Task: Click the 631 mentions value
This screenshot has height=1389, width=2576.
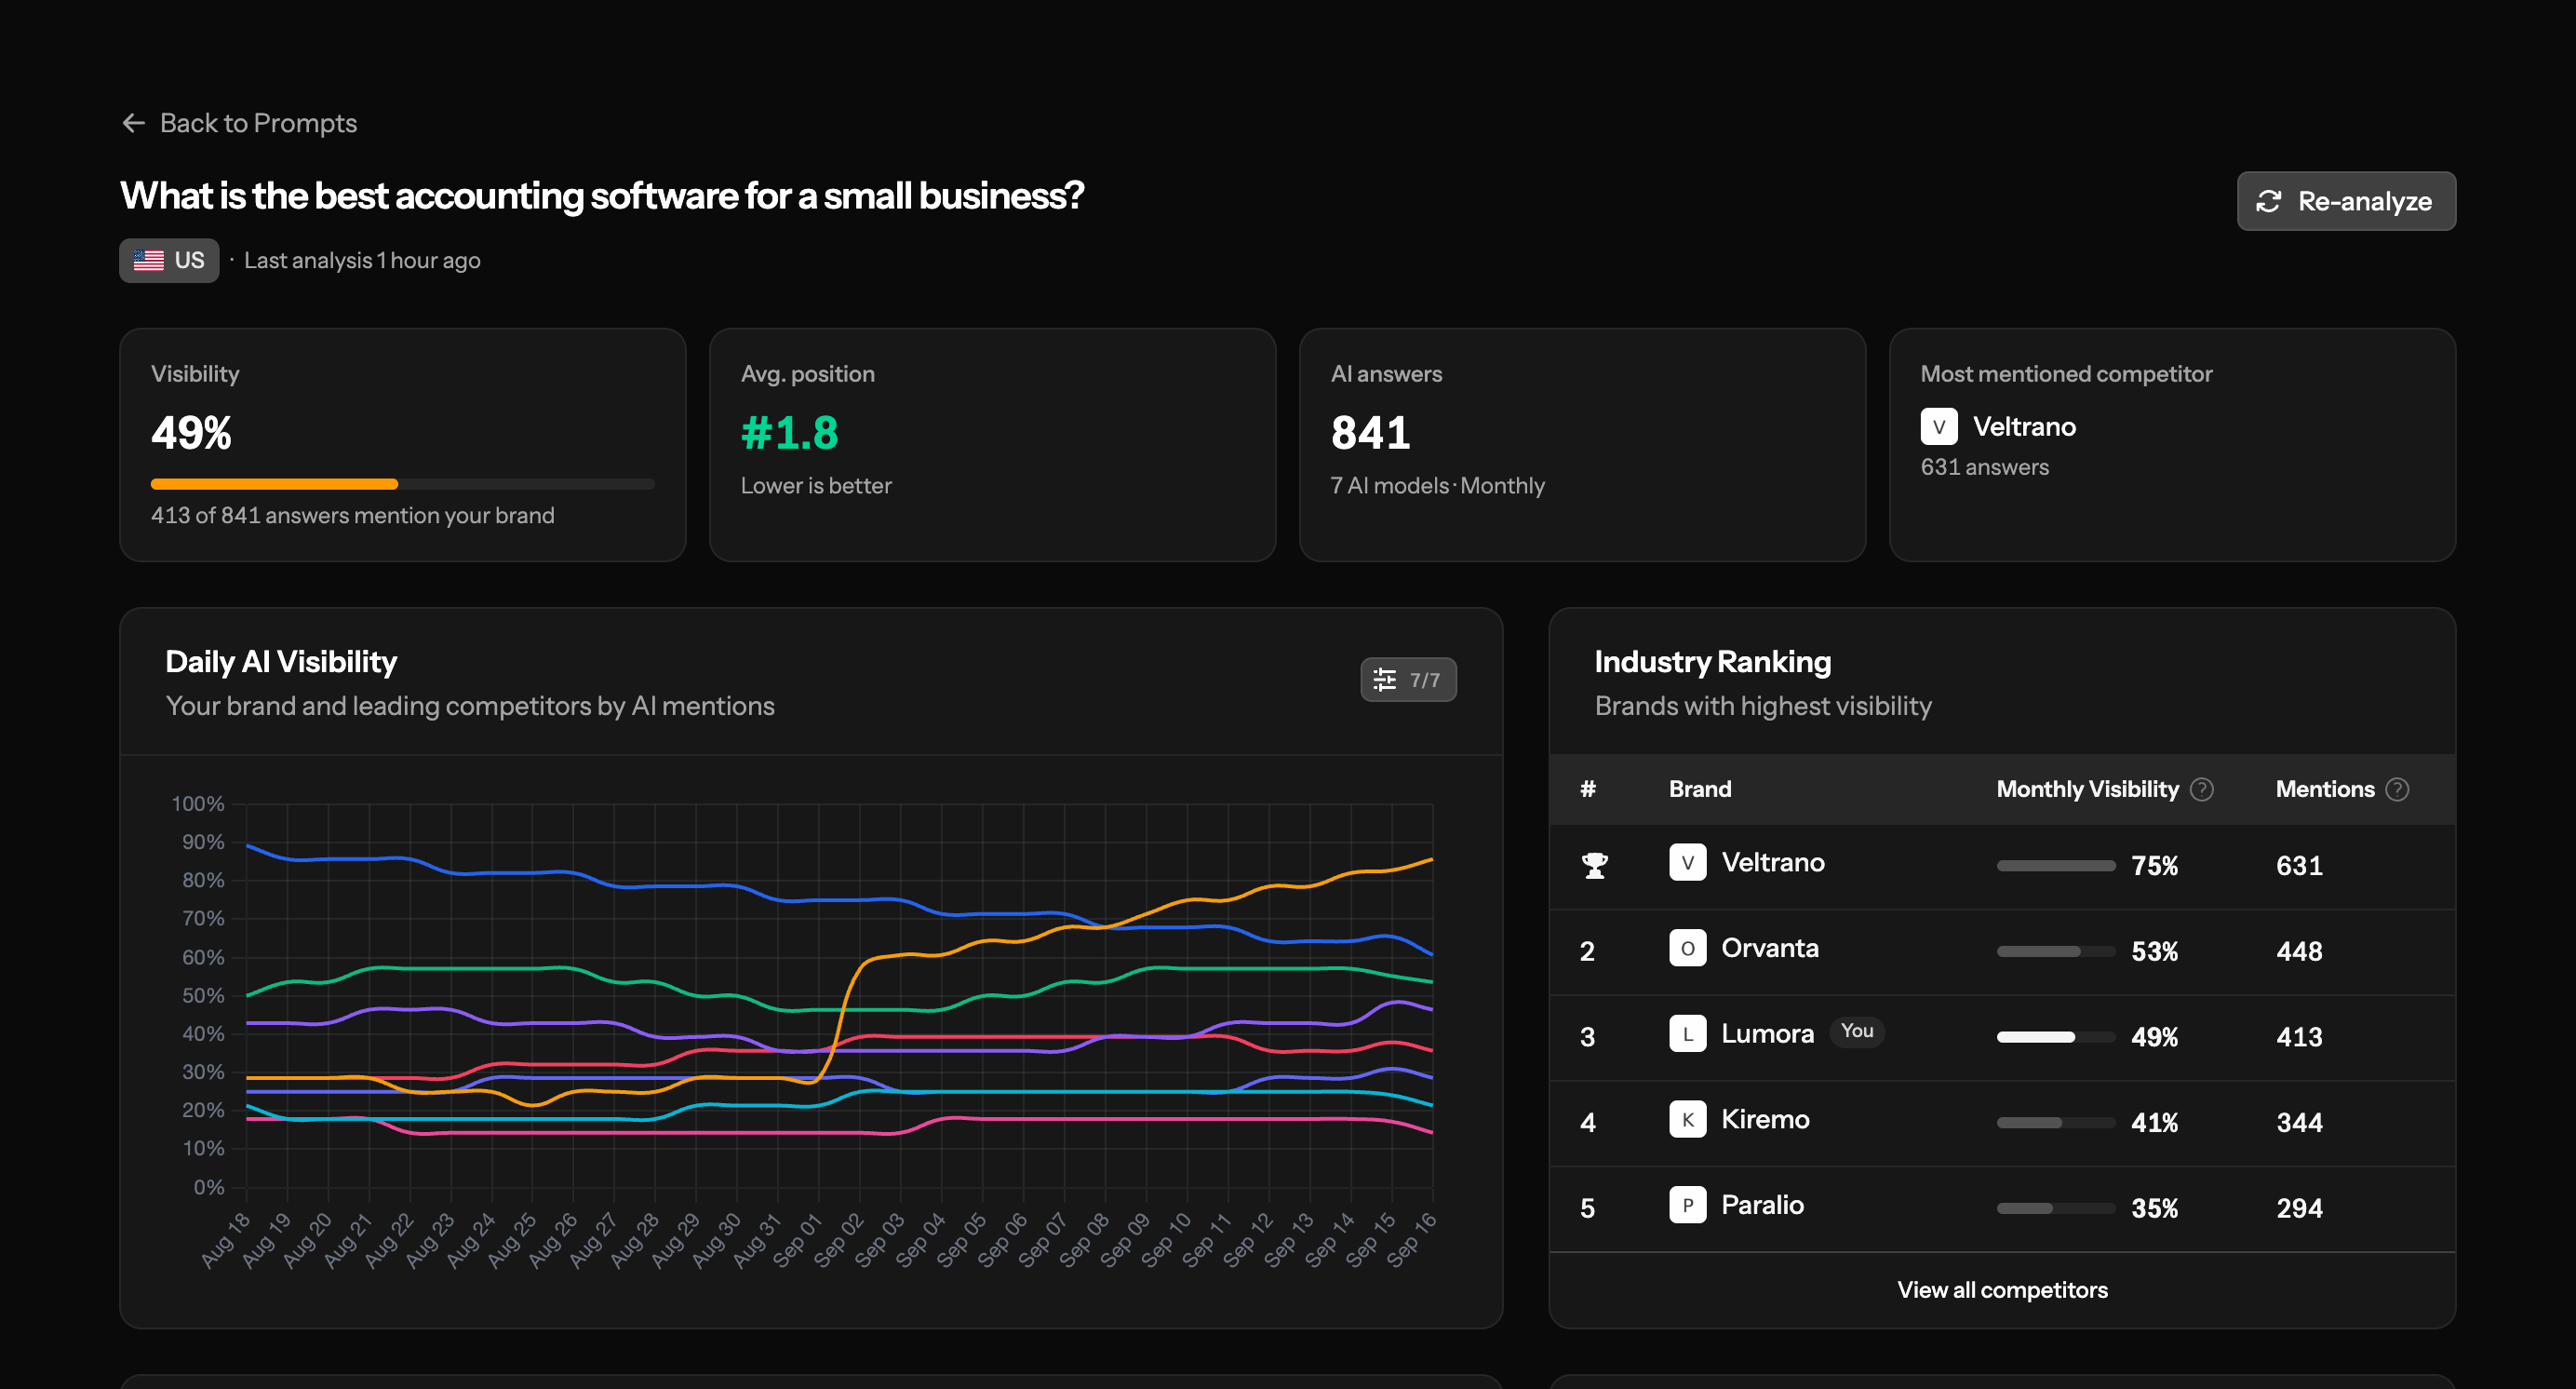Action: coord(2299,866)
